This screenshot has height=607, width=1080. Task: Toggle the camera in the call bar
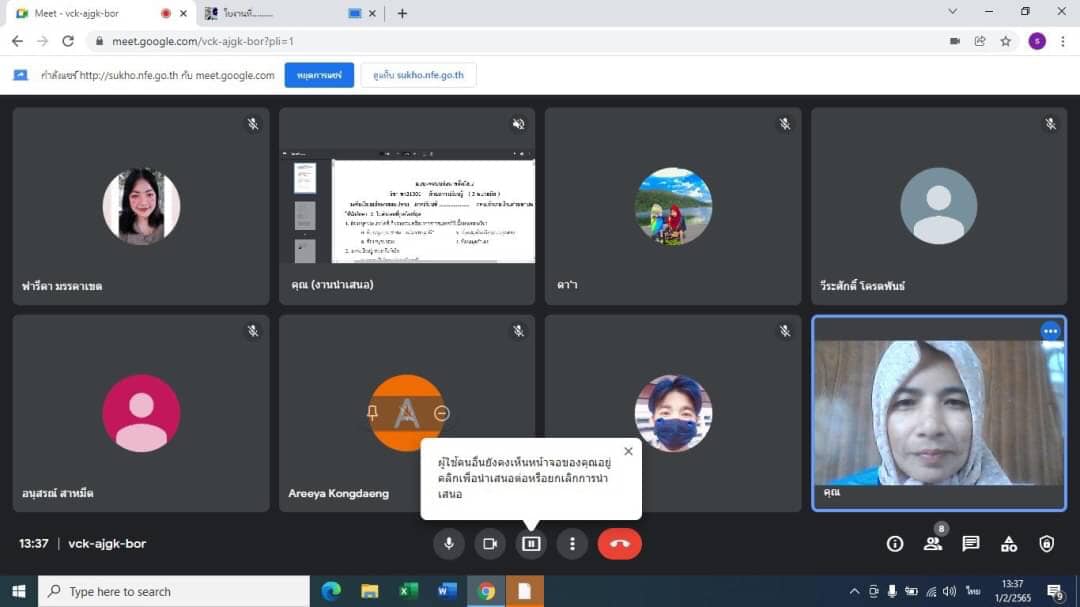[490, 544]
